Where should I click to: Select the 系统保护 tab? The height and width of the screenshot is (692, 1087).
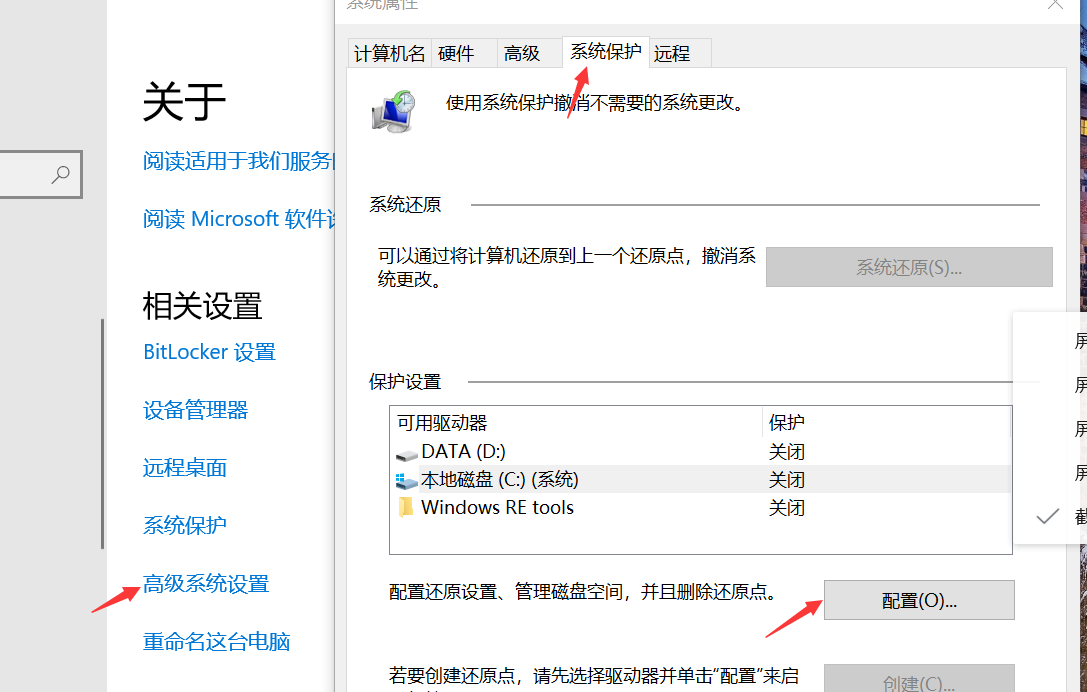(x=605, y=51)
